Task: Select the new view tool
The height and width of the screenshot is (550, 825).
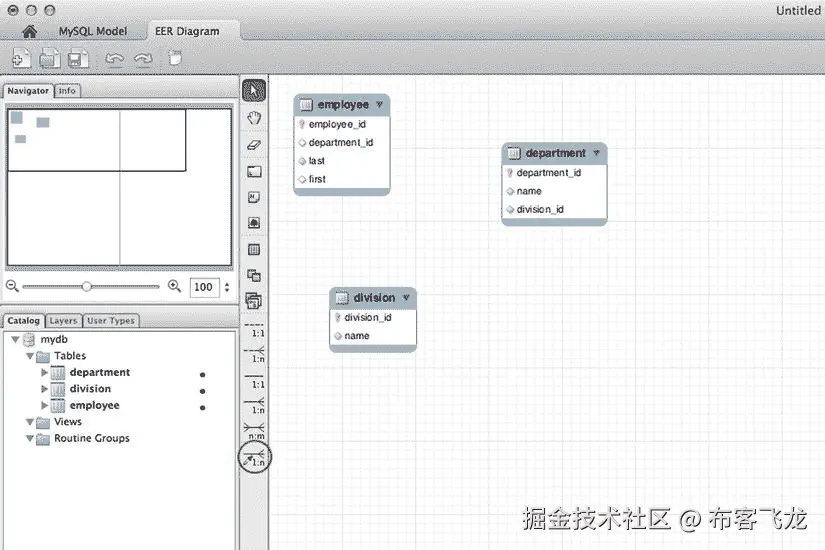Action: tap(254, 275)
